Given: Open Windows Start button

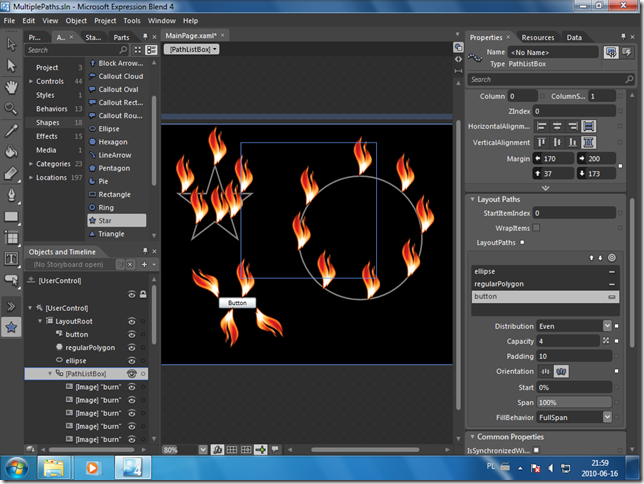Looking at the screenshot, I should [16, 468].
